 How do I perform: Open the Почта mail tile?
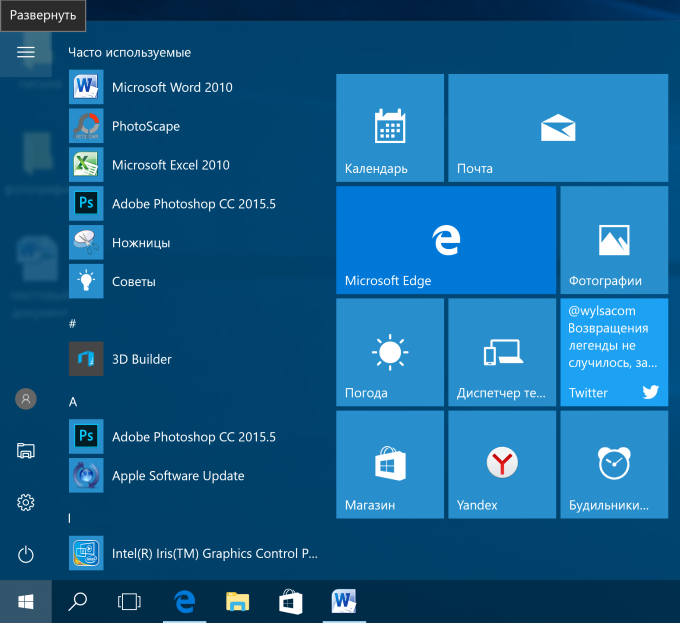coord(558,128)
